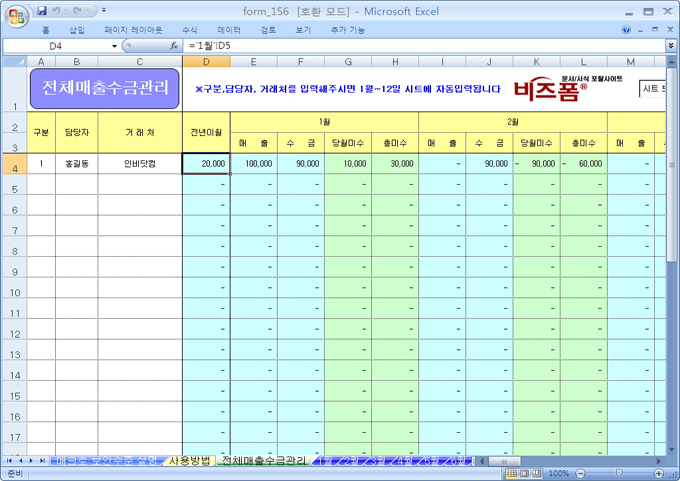Open Customize Quick Access Toolbar dropdown
Screen dimensions: 680x481
[x=104, y=11]
